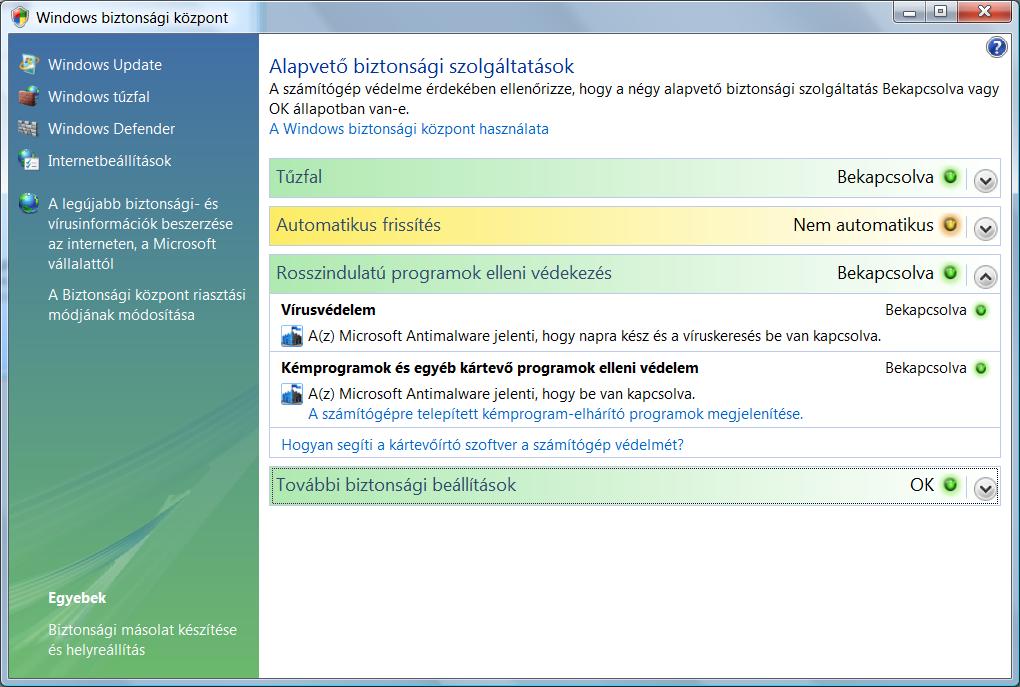
Task: Expand the Automatikus frissítés section chevron
Action: point(985,229)
